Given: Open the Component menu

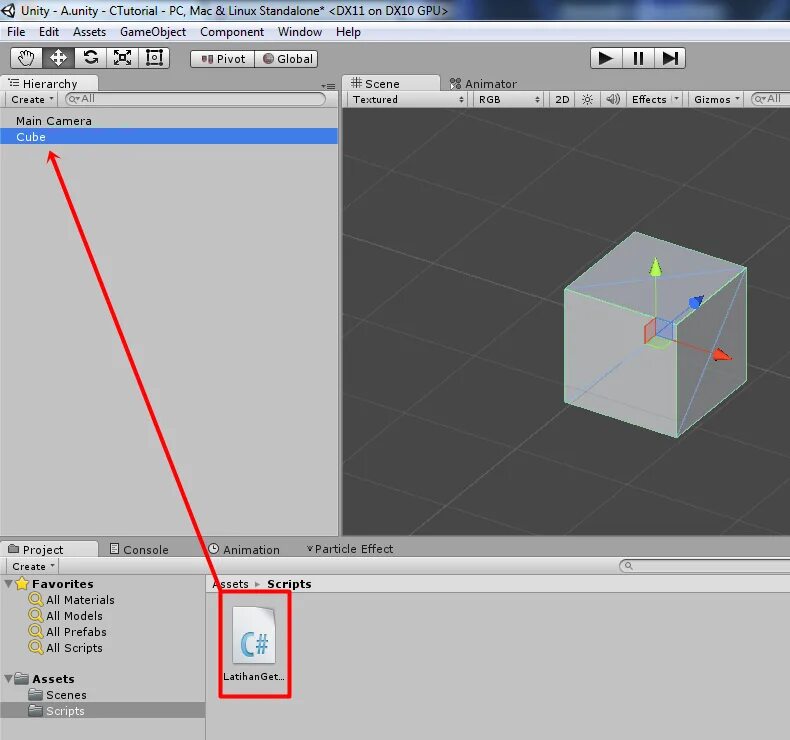Looking at the screenshot, I should point(232,32).
